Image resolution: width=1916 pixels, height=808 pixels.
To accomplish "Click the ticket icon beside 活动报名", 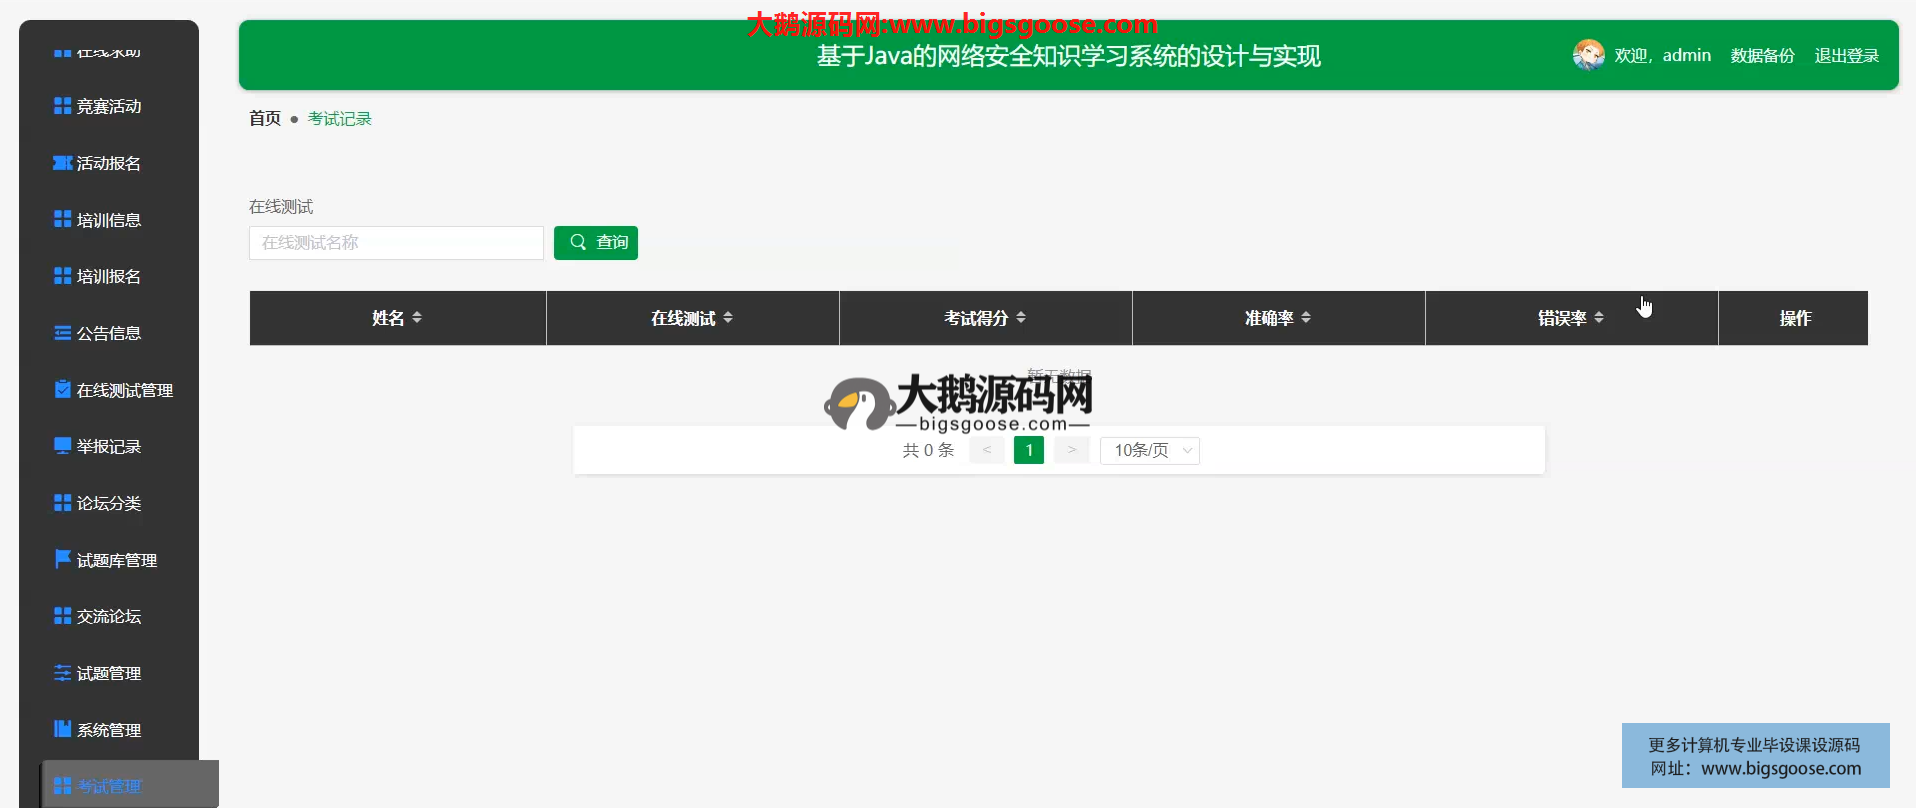I will click(62, 163).
